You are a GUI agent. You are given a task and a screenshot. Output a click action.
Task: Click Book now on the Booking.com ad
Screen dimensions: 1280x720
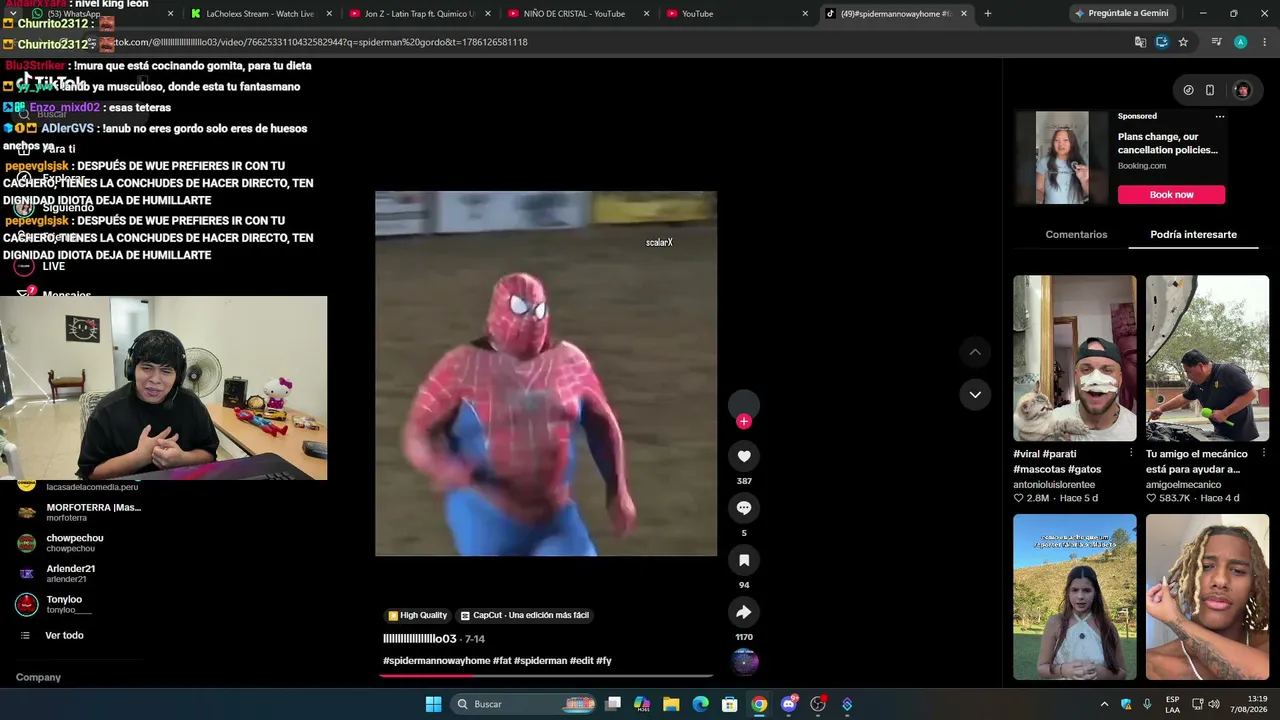pos(1171,194)
